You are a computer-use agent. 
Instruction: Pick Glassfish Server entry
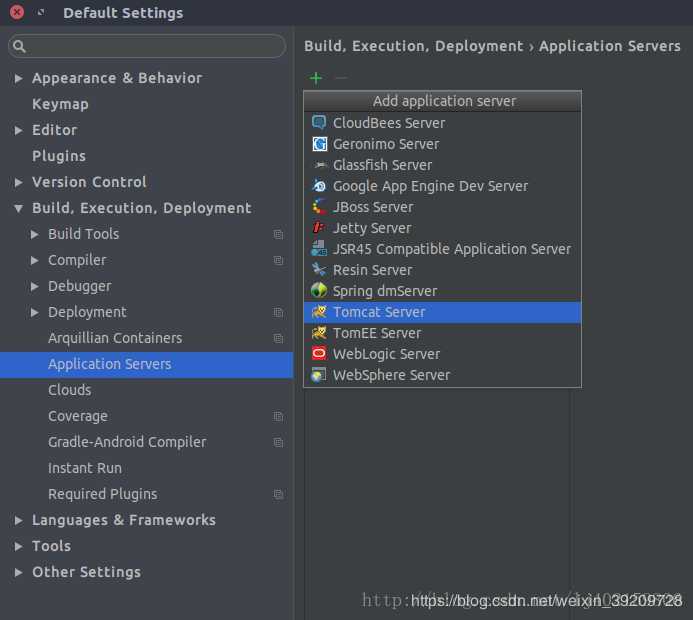click(x=442, y=165)
